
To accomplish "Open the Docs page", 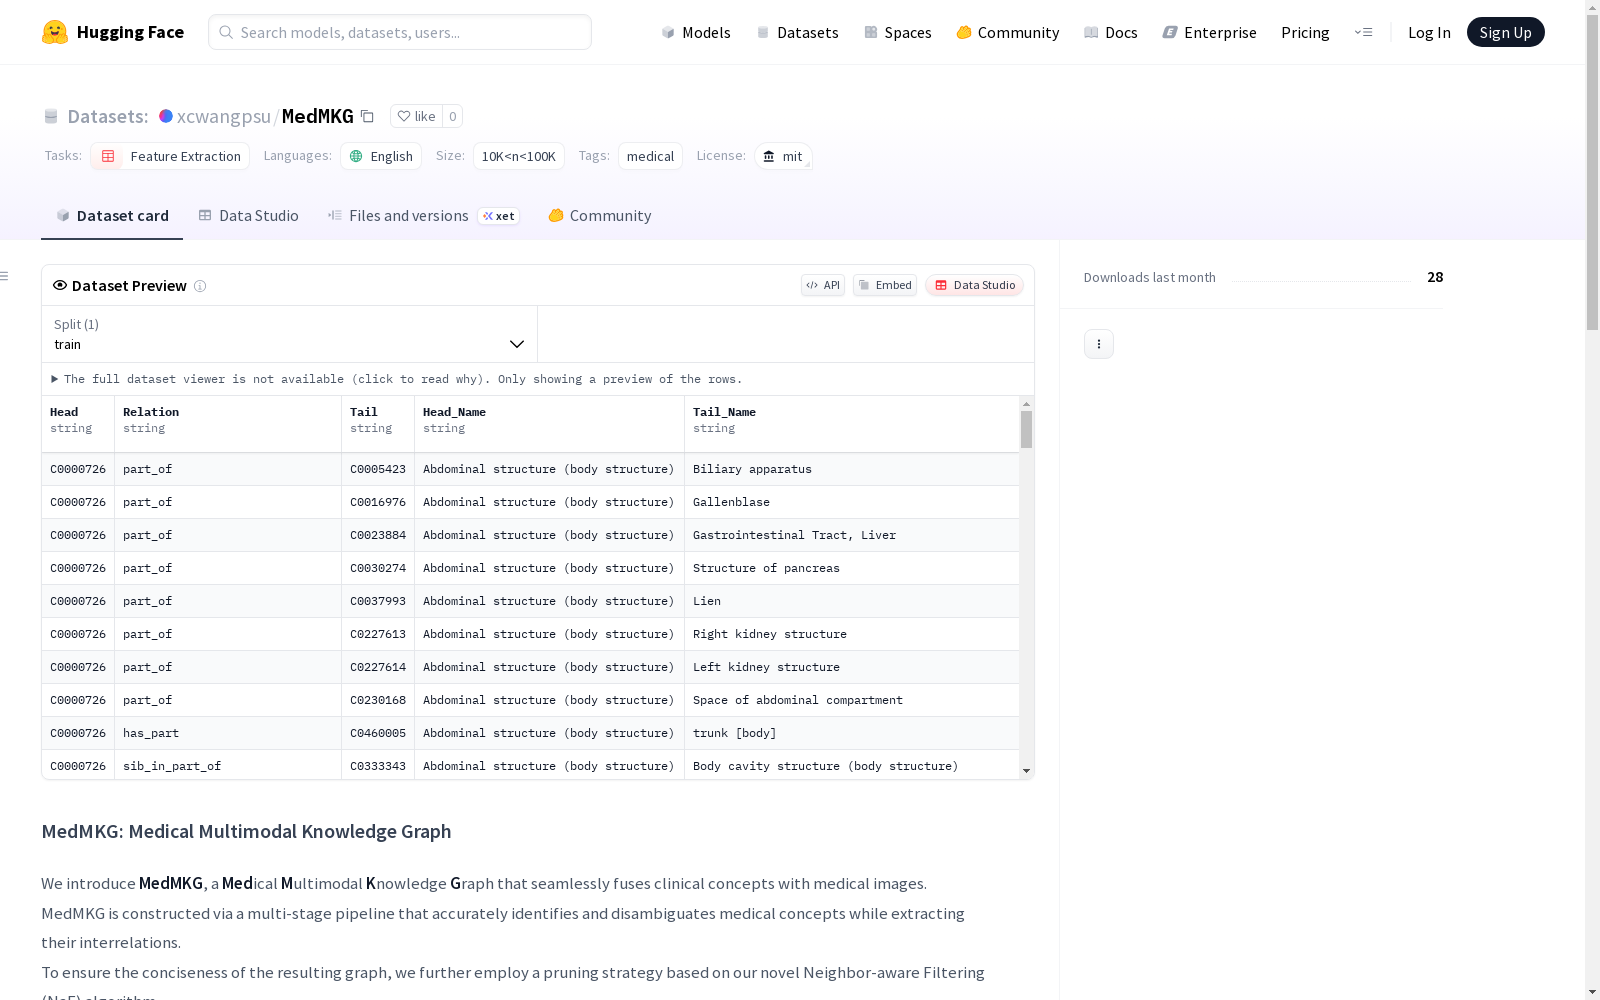I will click(1111, 32).
